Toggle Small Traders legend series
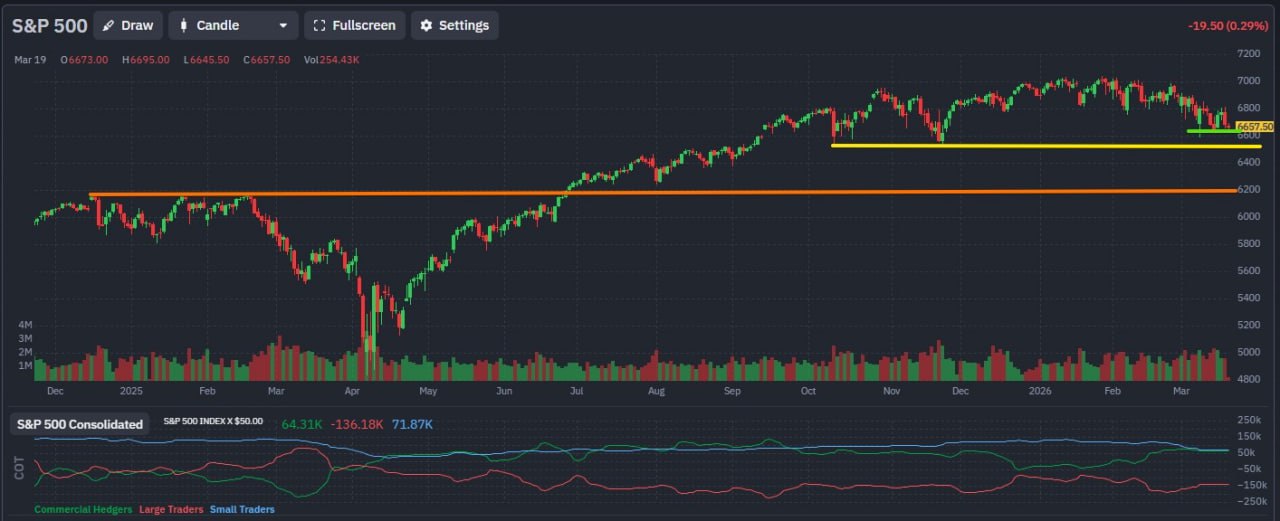The image size is (1280, 521). (x=242, y=509)
